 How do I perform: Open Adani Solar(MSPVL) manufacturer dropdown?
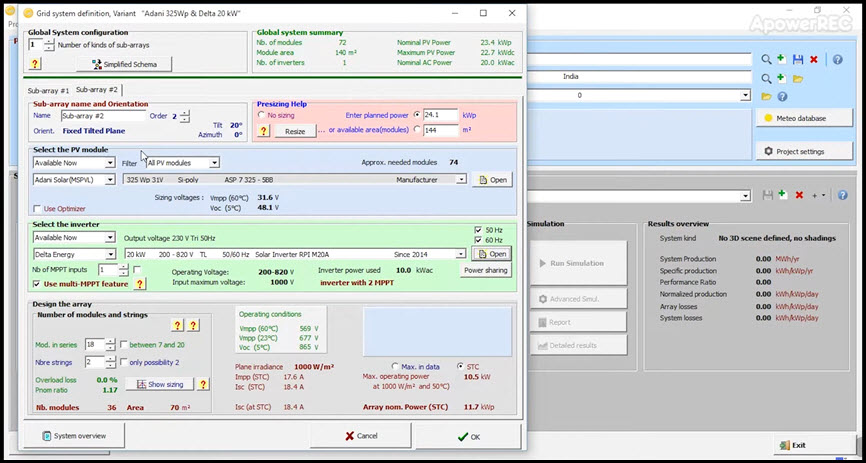110,180
